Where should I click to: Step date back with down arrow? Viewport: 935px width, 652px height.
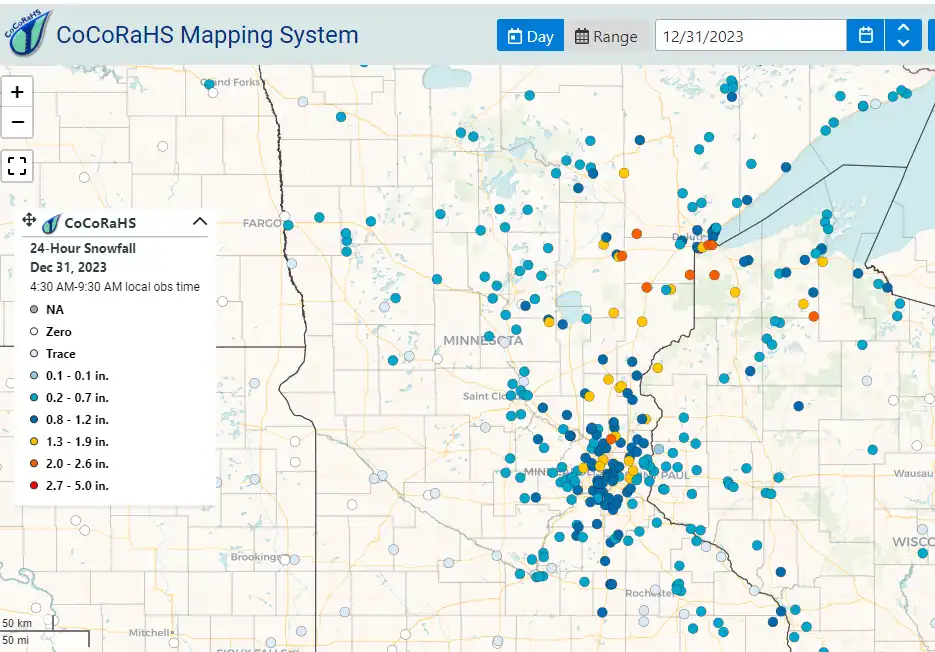click(903, 44)
